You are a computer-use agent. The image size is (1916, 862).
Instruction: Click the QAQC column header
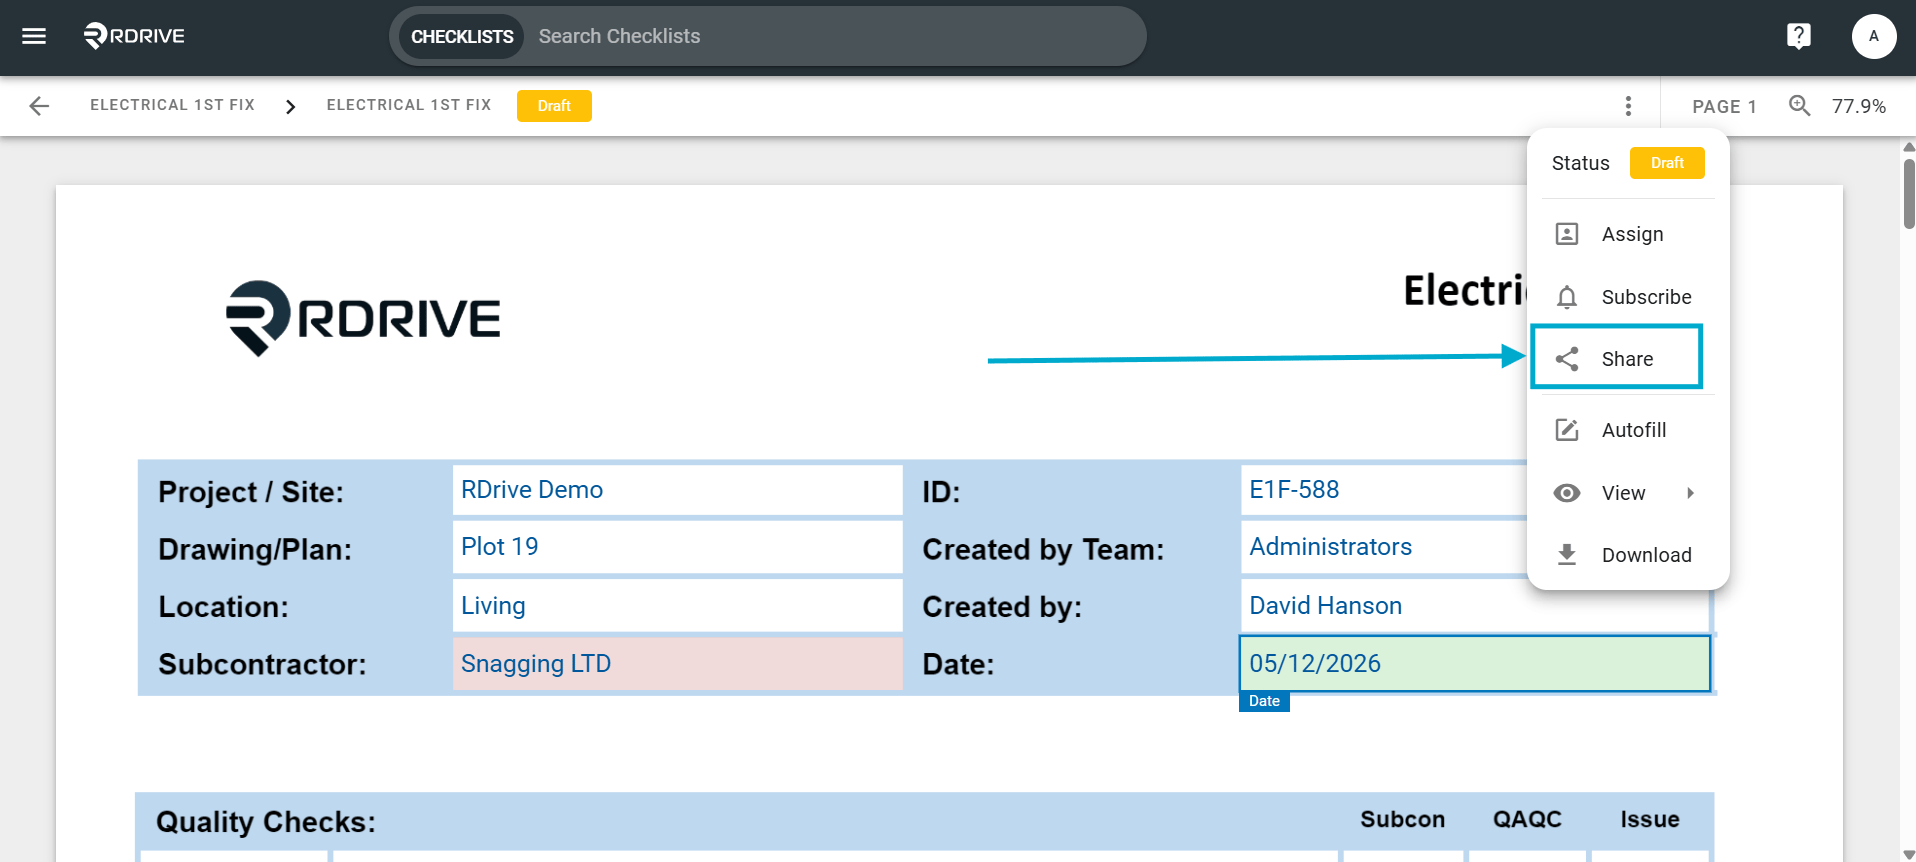click(x=1527, y=820)
